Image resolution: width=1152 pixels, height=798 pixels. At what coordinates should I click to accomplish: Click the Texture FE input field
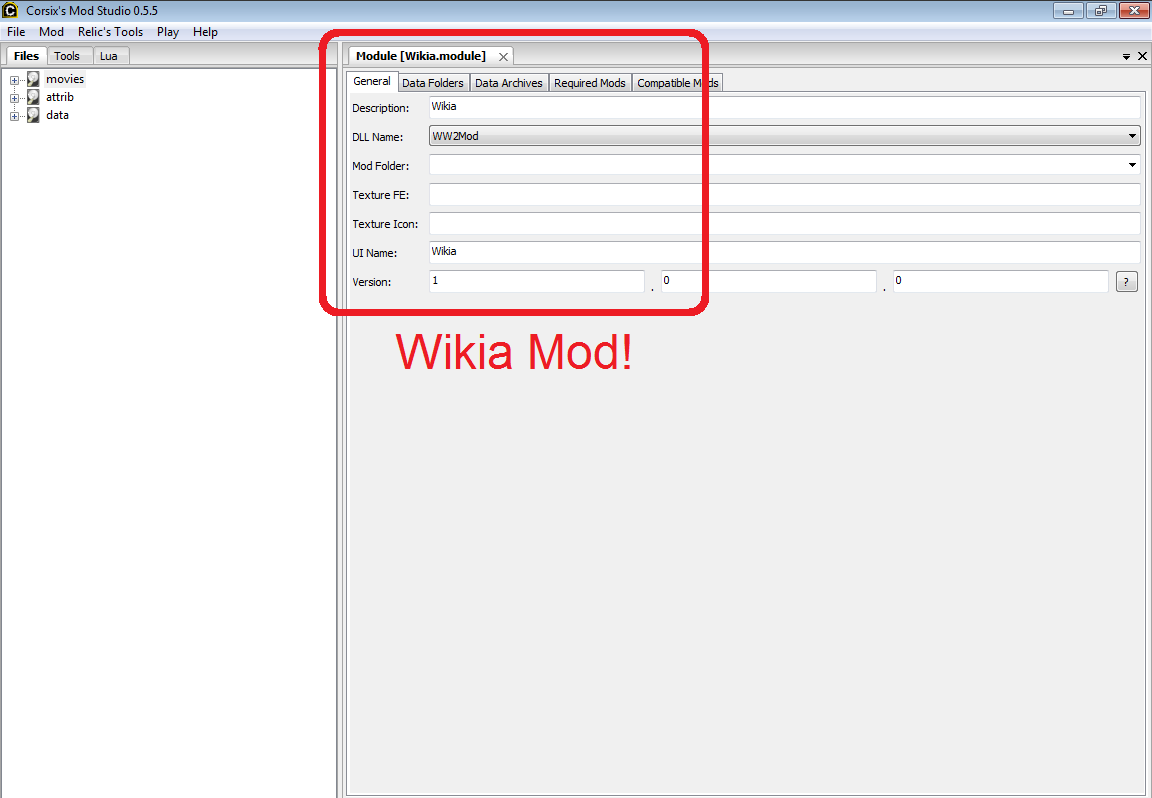(x=785, y=195)
